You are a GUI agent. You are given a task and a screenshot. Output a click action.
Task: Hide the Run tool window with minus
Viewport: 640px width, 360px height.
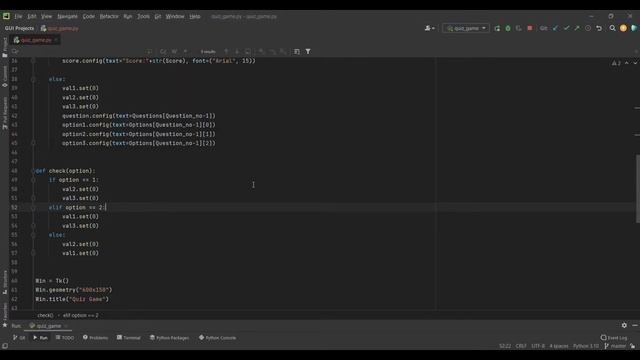tap(635, 325)
